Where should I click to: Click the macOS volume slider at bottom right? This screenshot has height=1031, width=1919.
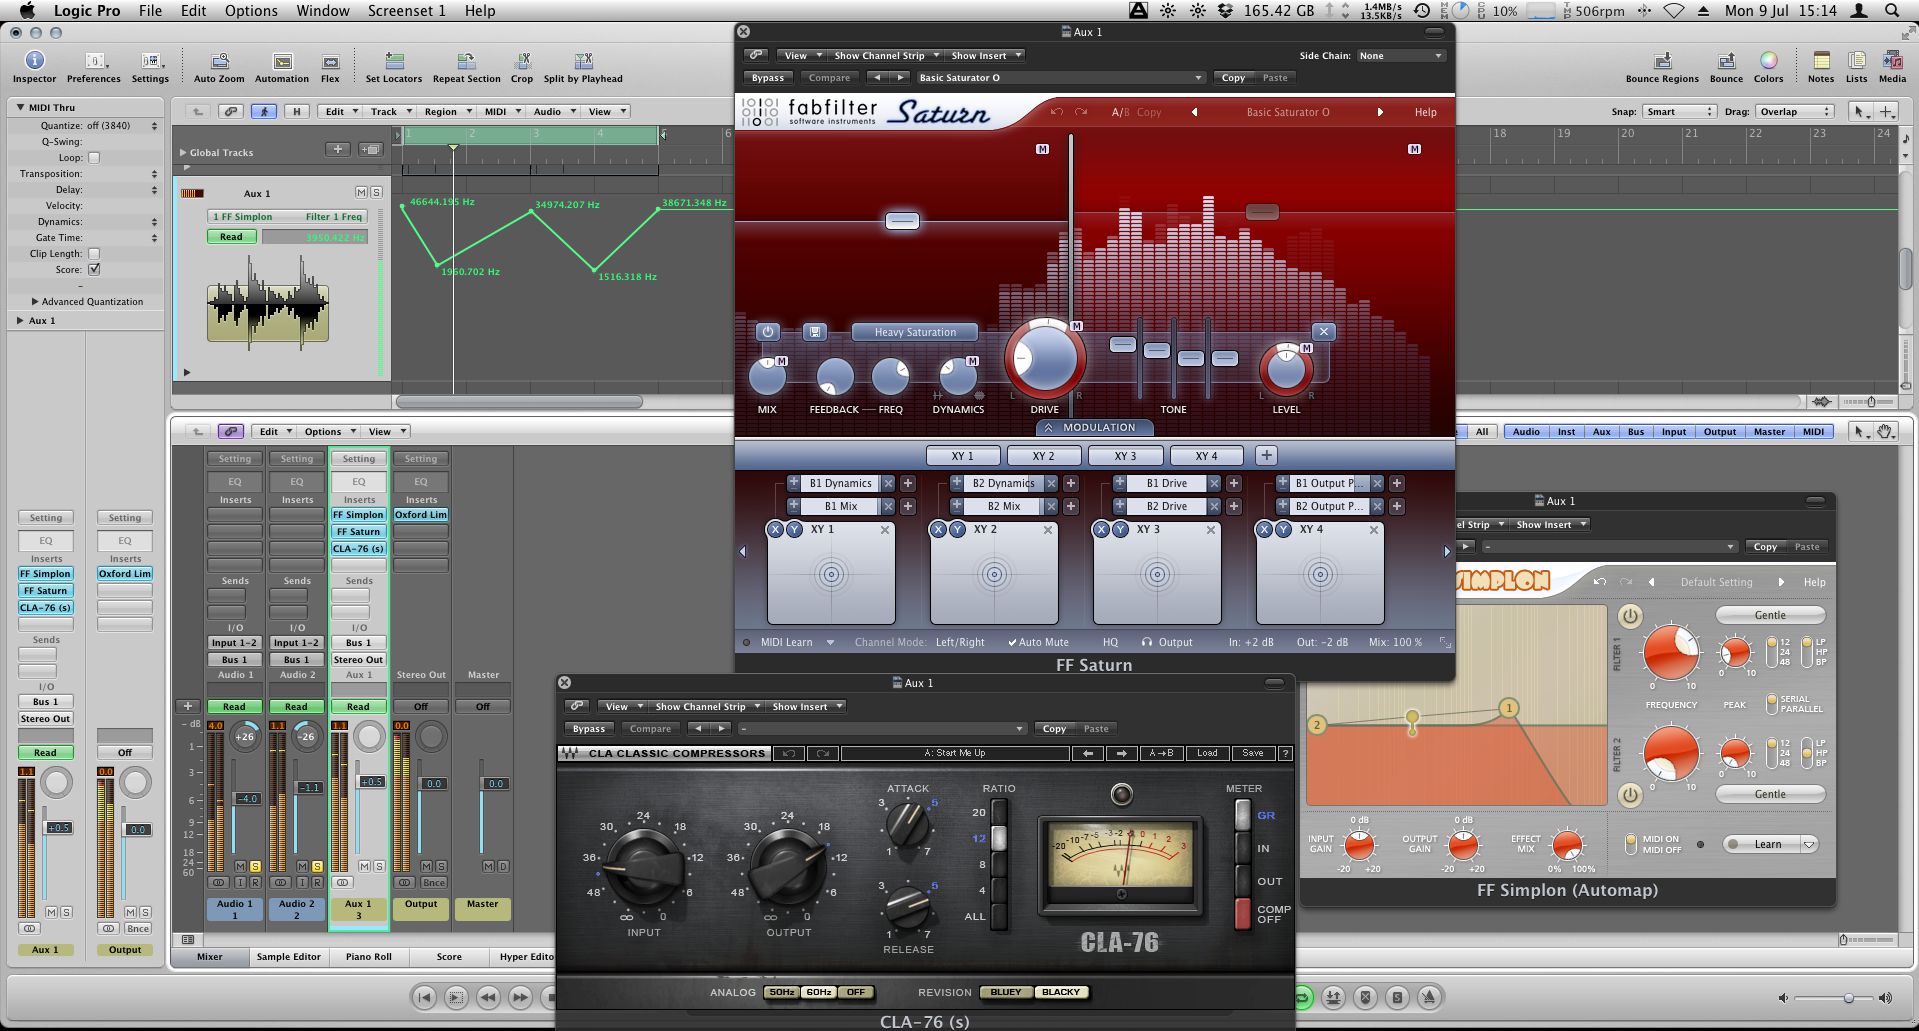point(1833,997)
